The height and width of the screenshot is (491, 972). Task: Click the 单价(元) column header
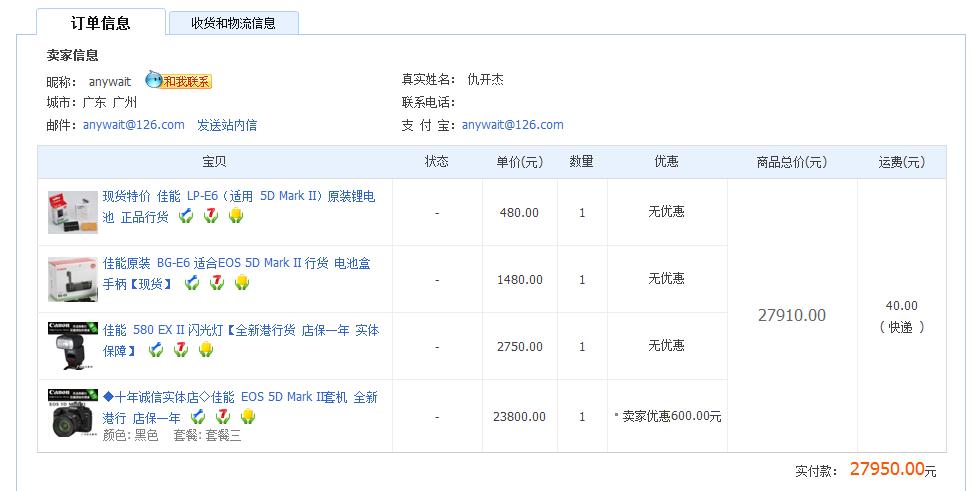point(519,162)
